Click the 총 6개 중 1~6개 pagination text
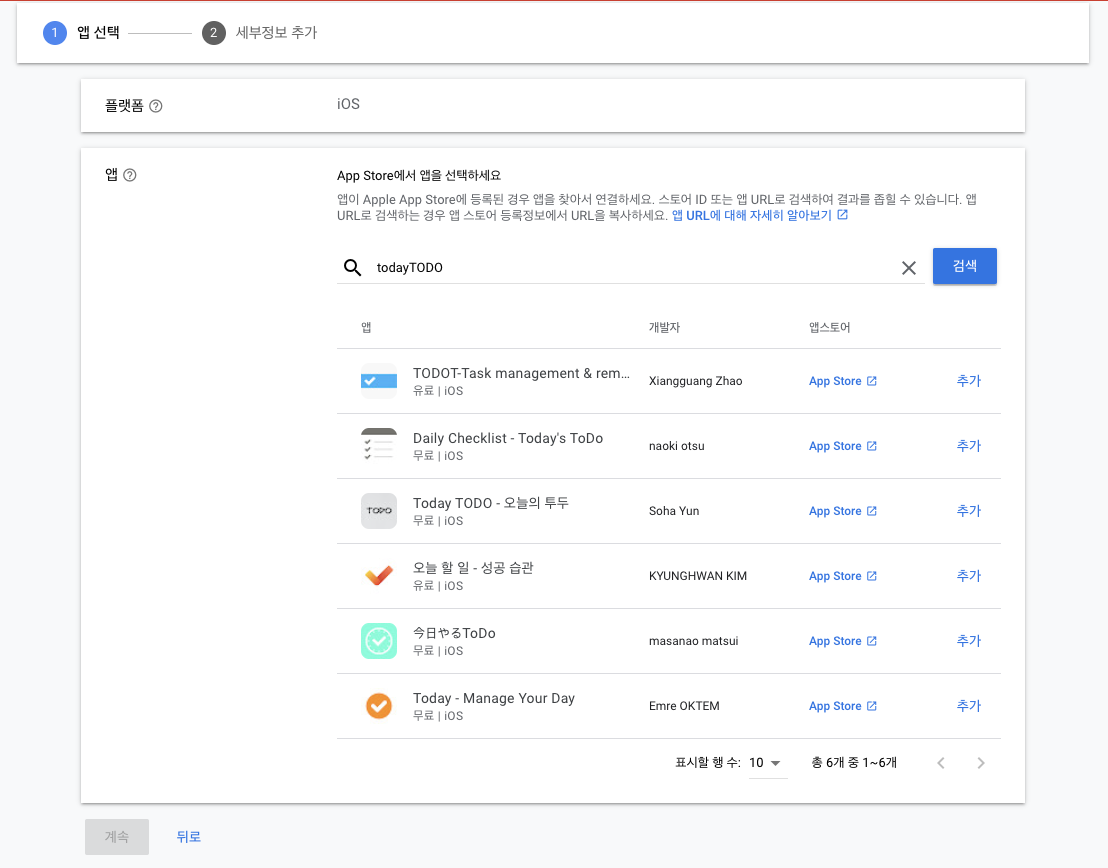 point(854,763)
